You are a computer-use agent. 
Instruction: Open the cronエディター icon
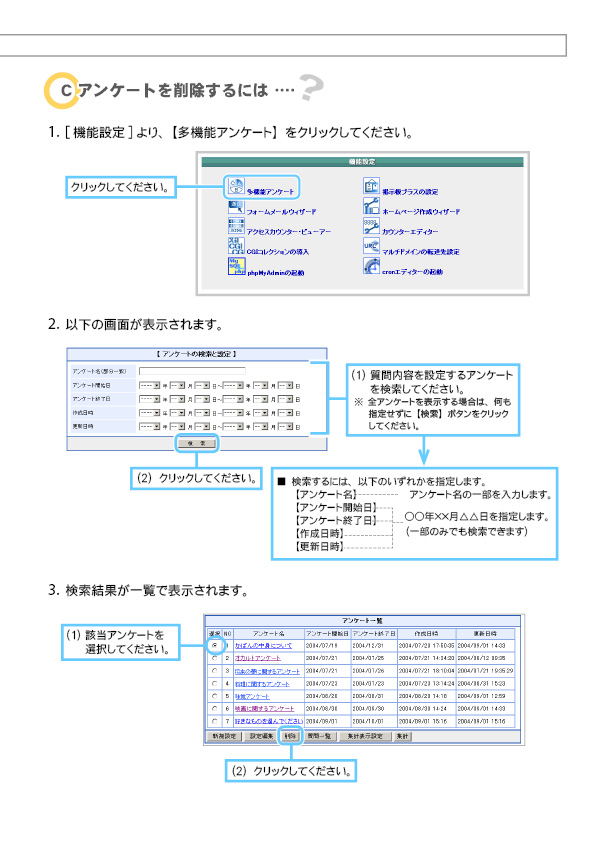coord(372,266)
